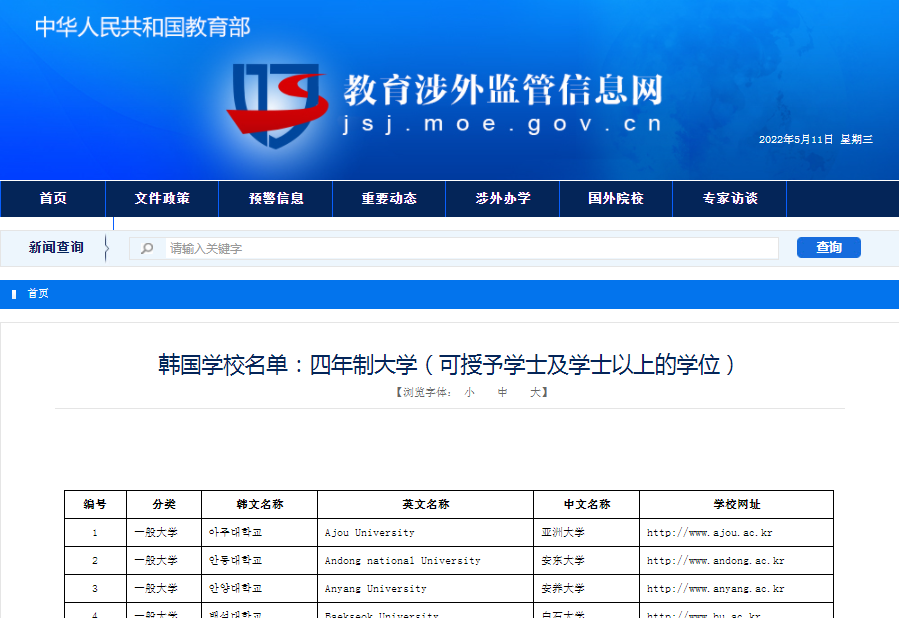
Task: Open the 重要动态 navigation menu item
Action: [389, 198]
